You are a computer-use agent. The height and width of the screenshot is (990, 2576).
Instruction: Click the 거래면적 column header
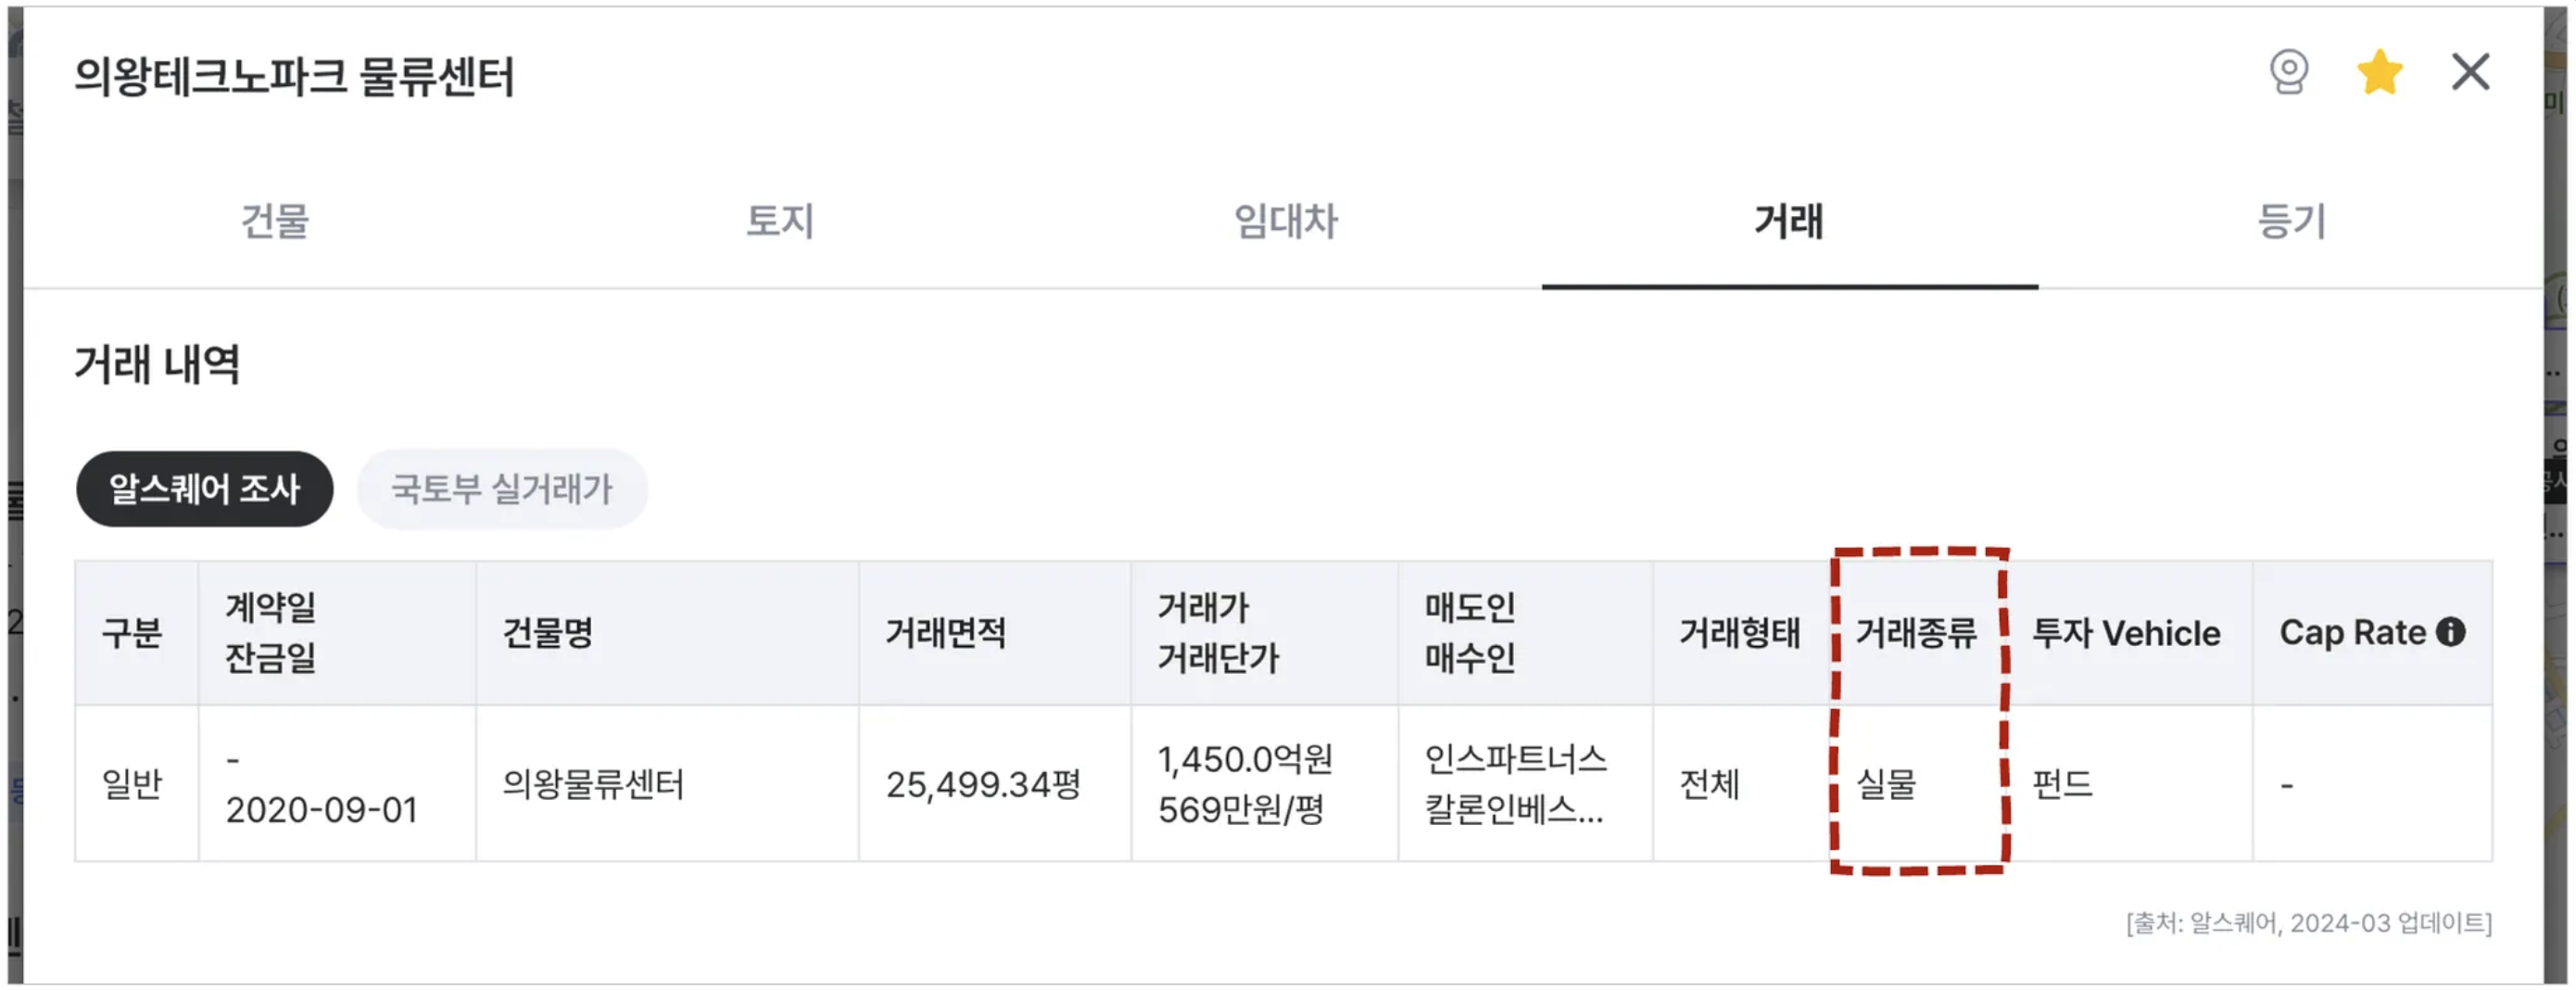[x=946, y=633]
